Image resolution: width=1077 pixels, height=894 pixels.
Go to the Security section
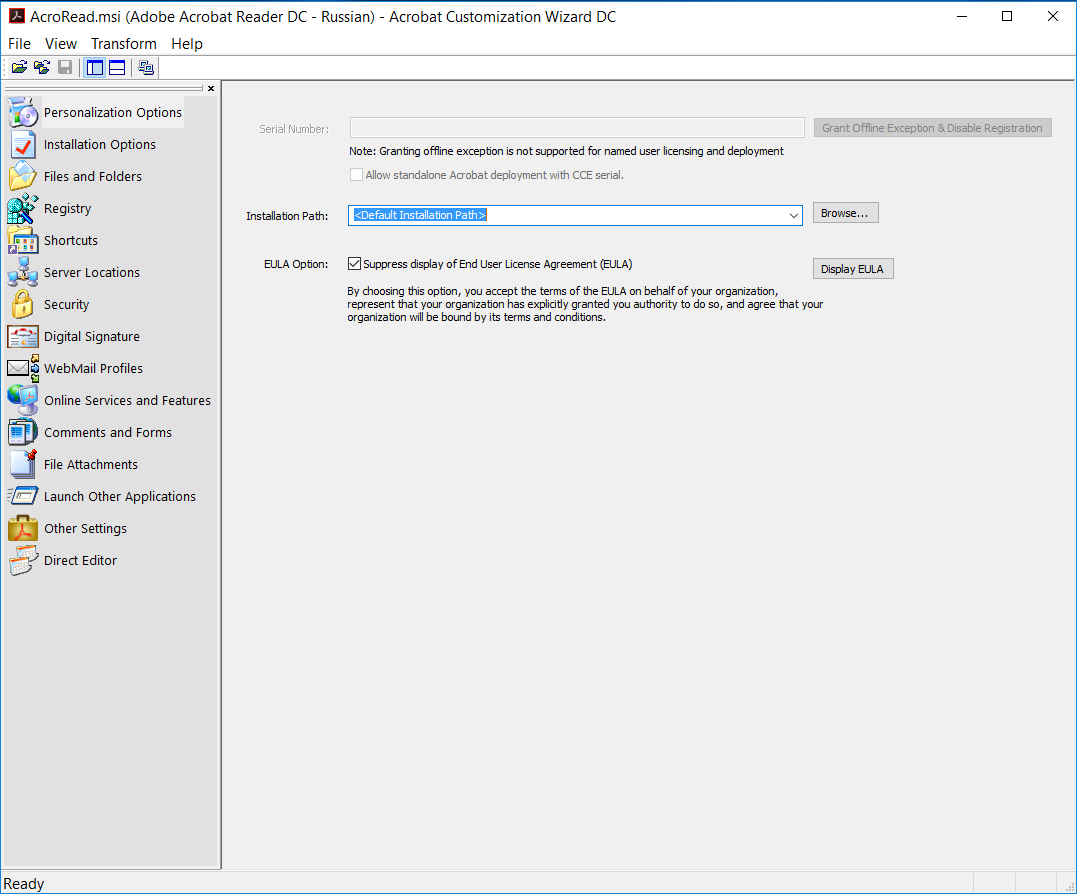[x=49, y=305]
